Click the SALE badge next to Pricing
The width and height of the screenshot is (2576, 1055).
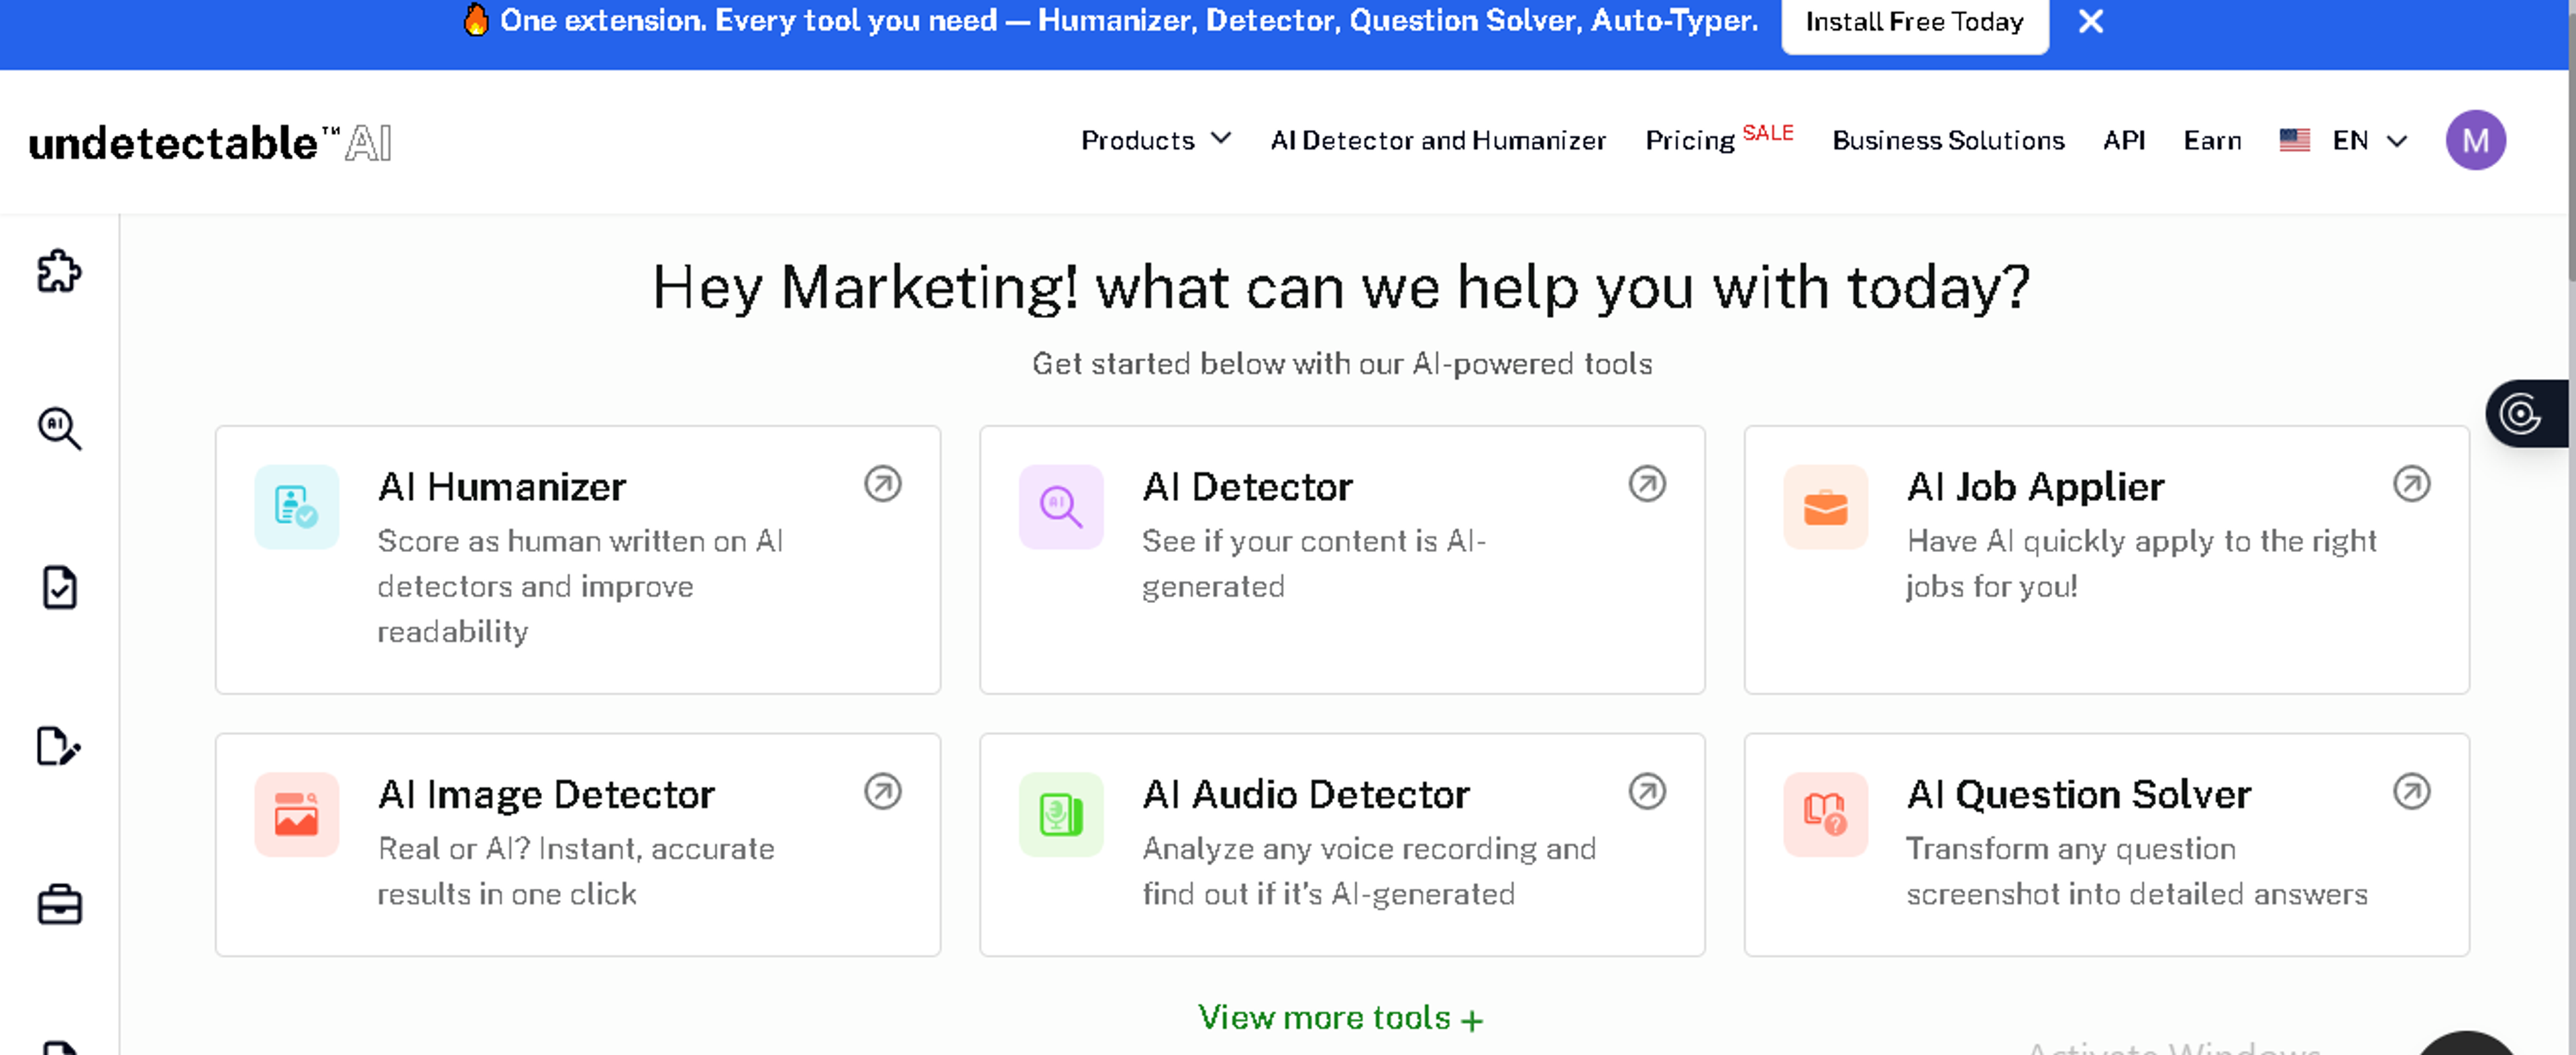click(x=1767, y=132)
